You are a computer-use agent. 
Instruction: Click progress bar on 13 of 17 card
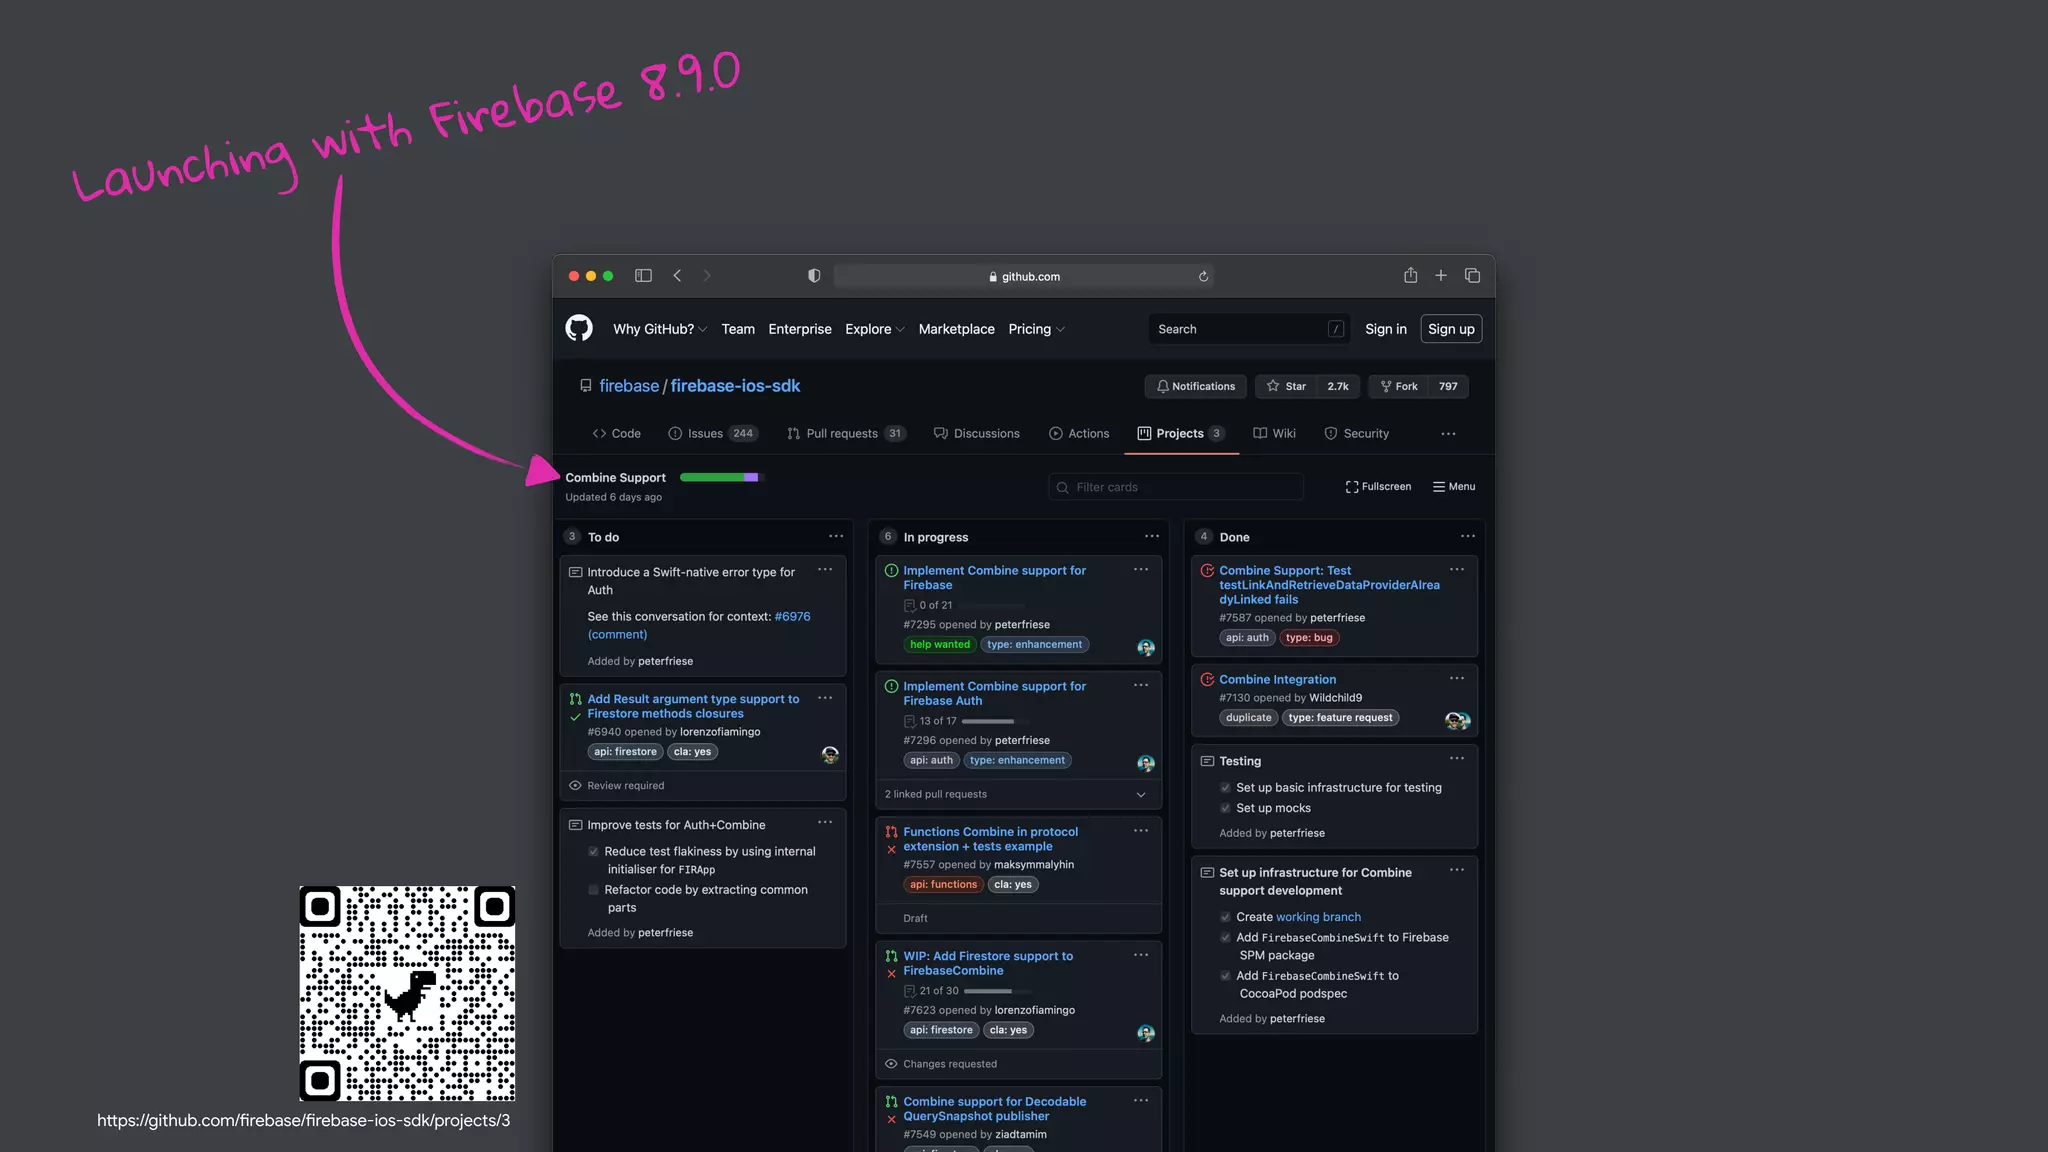pyautogui.click(x=993, y=721)
